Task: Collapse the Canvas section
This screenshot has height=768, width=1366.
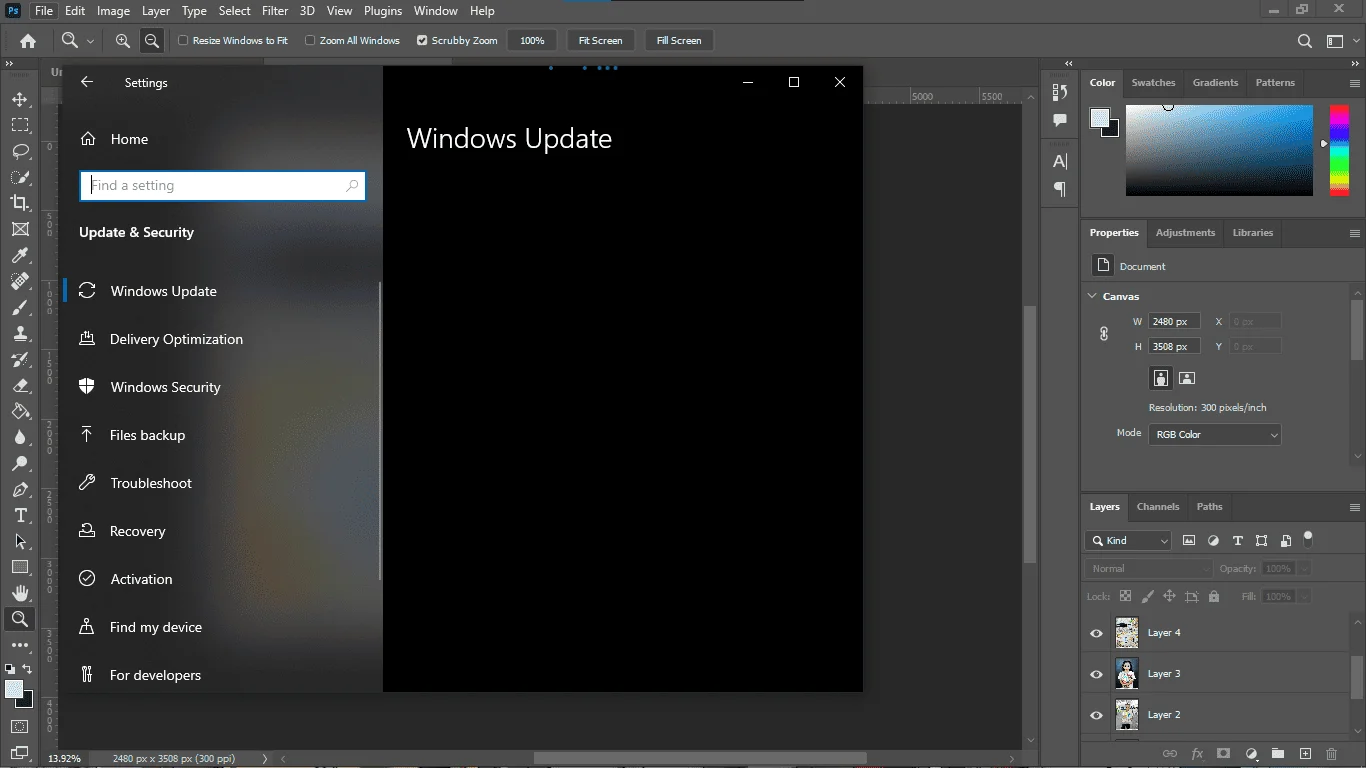Action: click(1092, 297)
